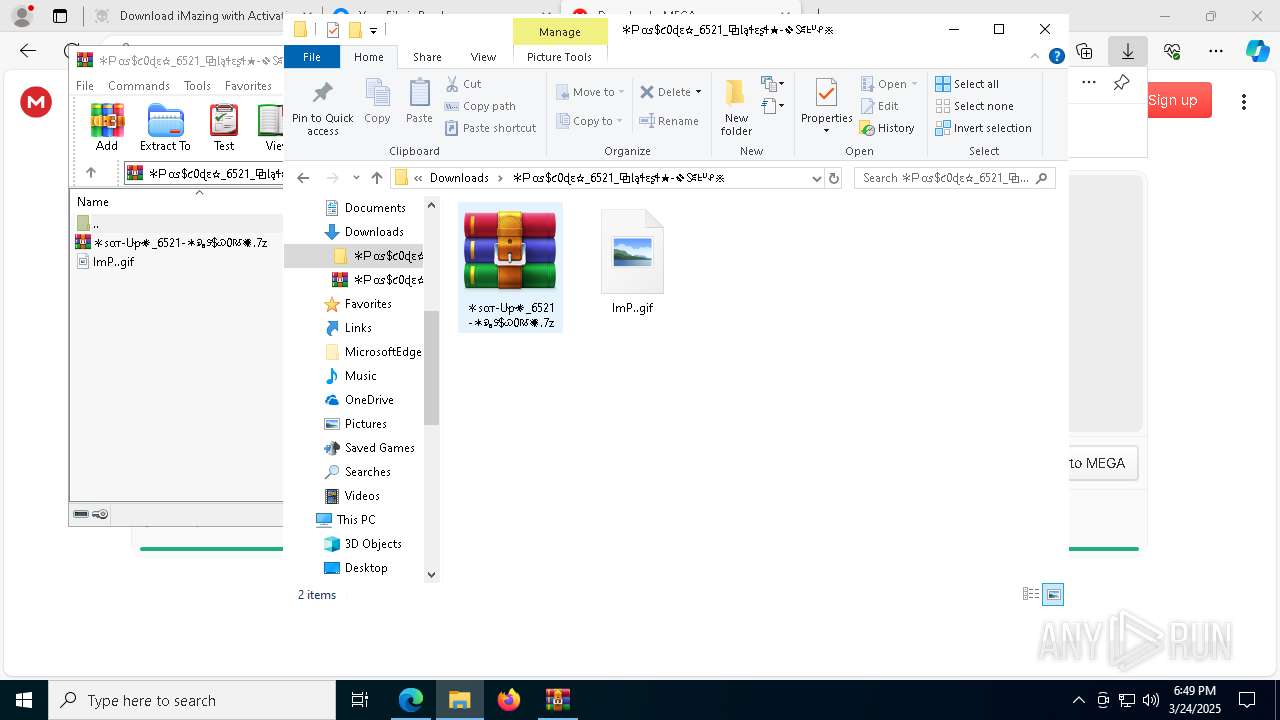Screen dimensions: 1280x720
Task: Select 3D Objects in navigation pane
Action: coord(373,544)
